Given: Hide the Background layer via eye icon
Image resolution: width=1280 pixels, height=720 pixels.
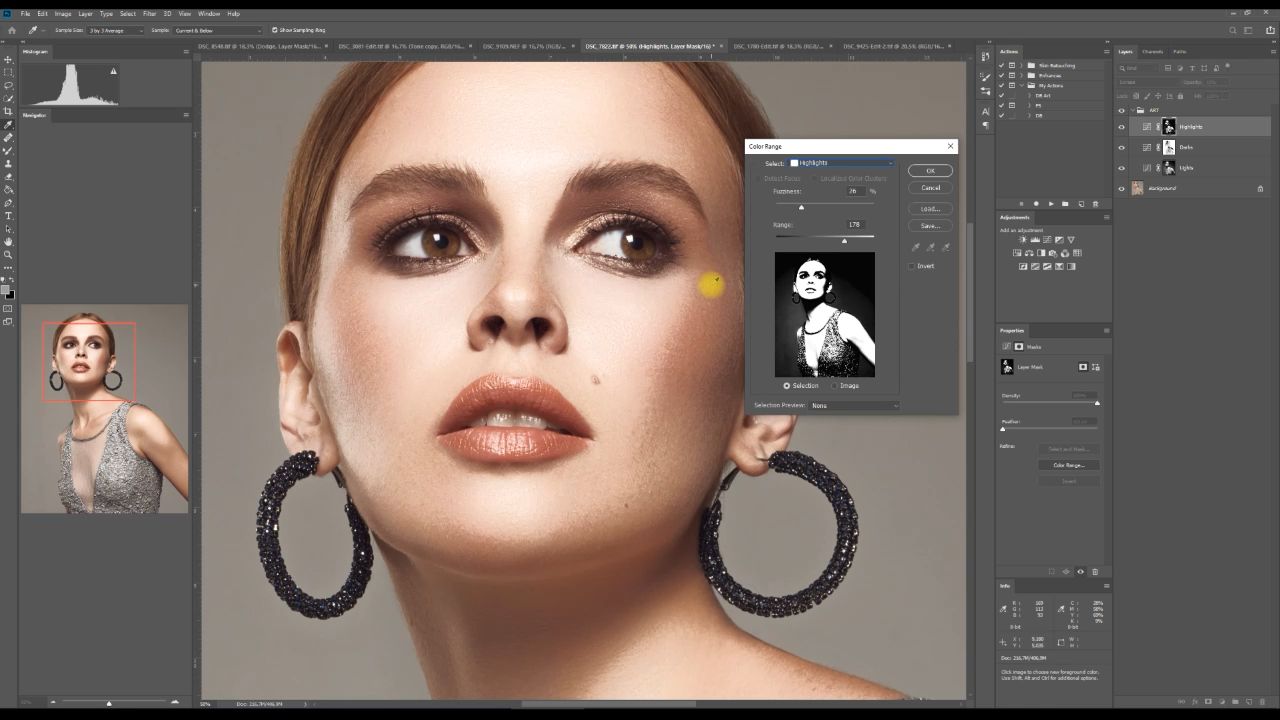Looking at the screenshot, I should click(1121, 188).
